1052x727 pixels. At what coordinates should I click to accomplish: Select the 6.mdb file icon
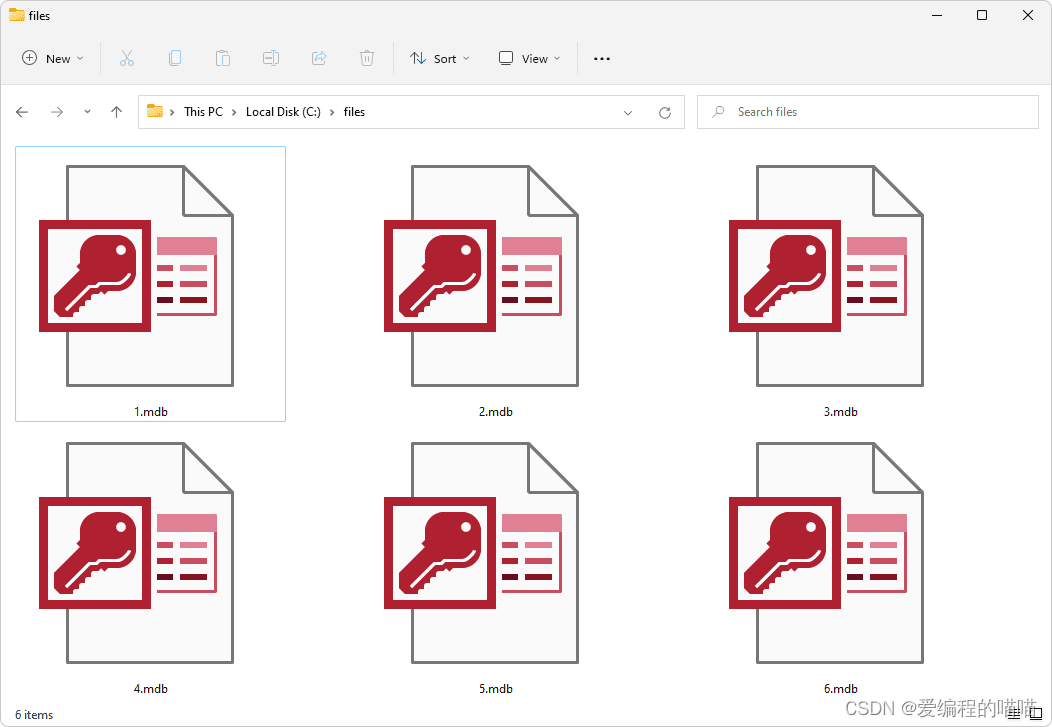point(827,553)
